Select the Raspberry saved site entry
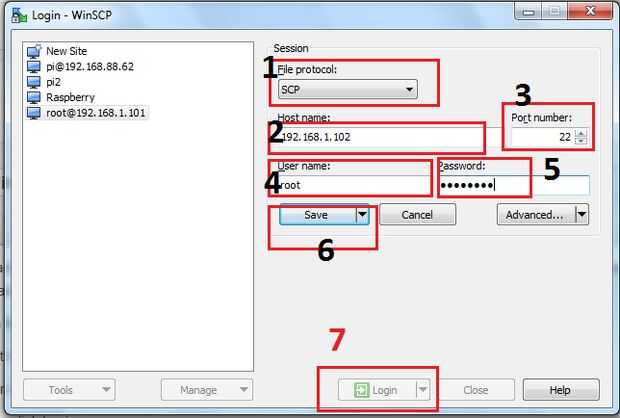 coord(70,97)
